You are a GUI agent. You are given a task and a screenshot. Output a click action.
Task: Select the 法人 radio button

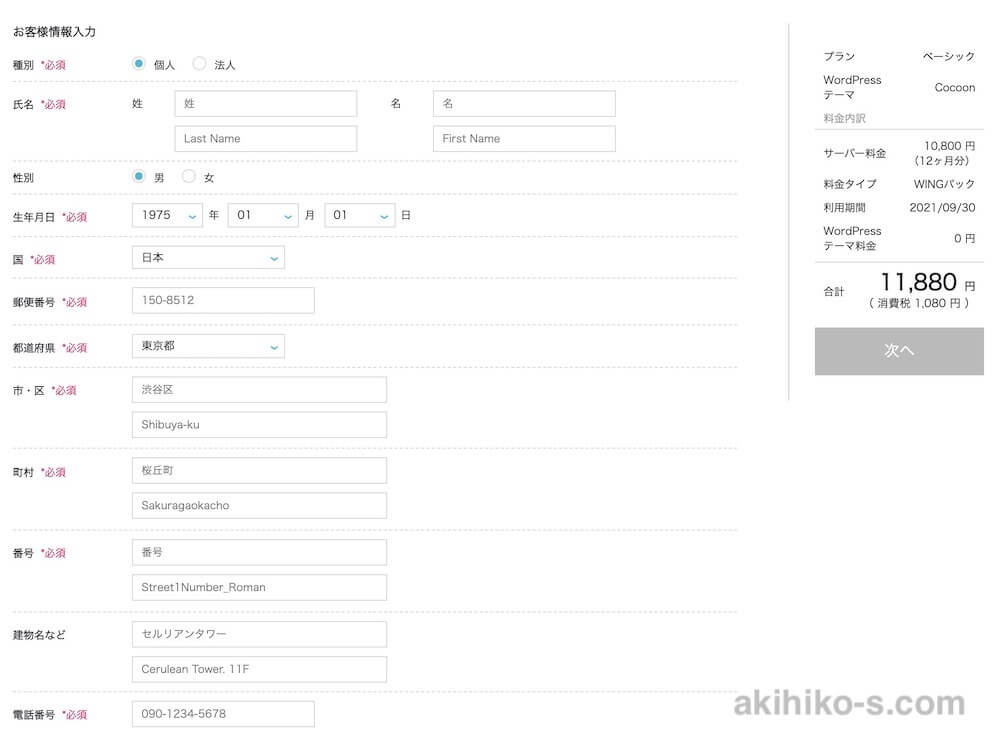[199, 64]
